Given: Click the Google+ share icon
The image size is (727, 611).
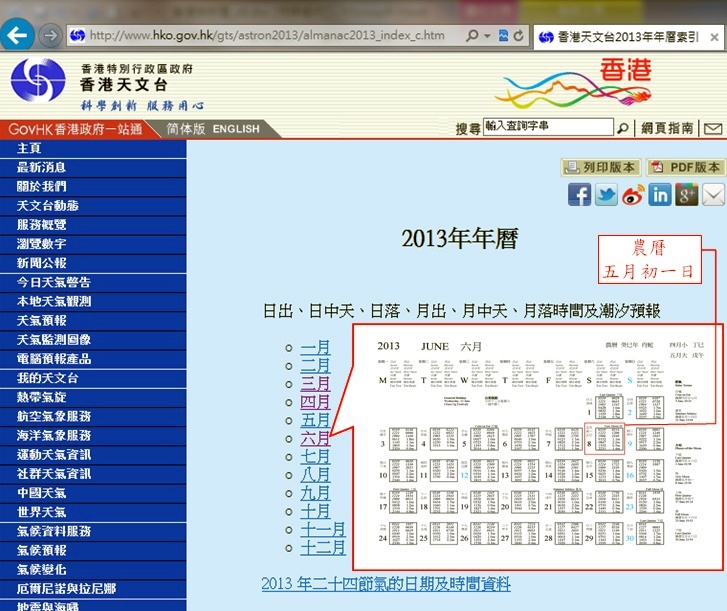Looking at the screenshot, I should [686, 195].
